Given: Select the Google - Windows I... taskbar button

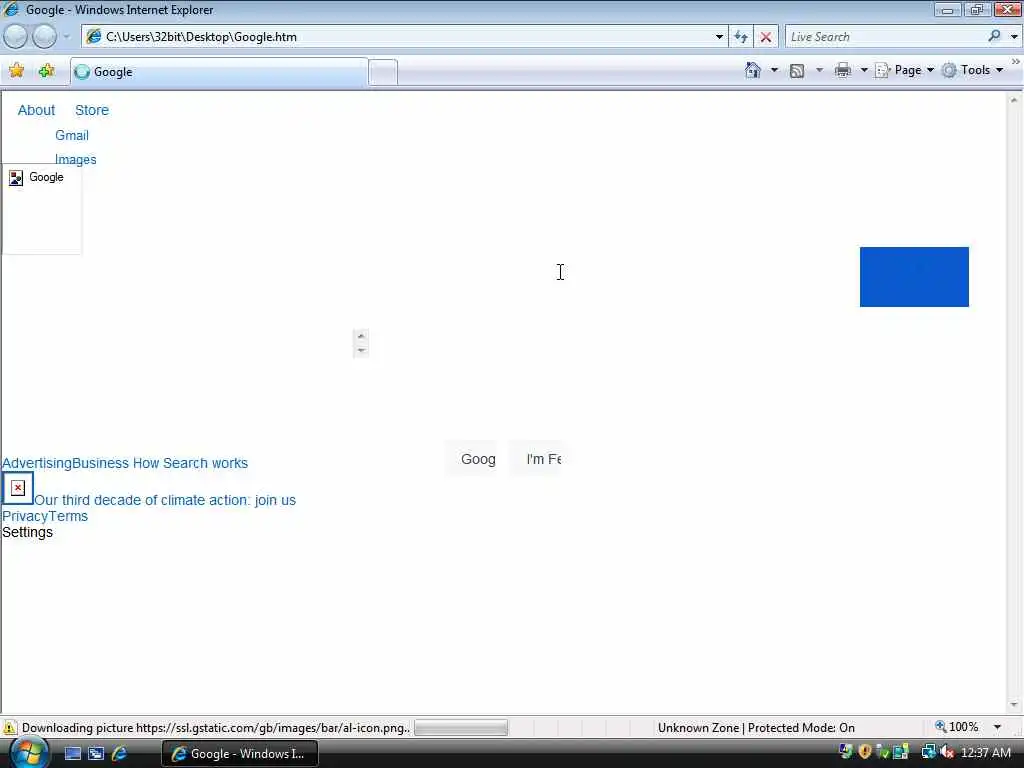Looking at the screenshot, I should point(240,754).
